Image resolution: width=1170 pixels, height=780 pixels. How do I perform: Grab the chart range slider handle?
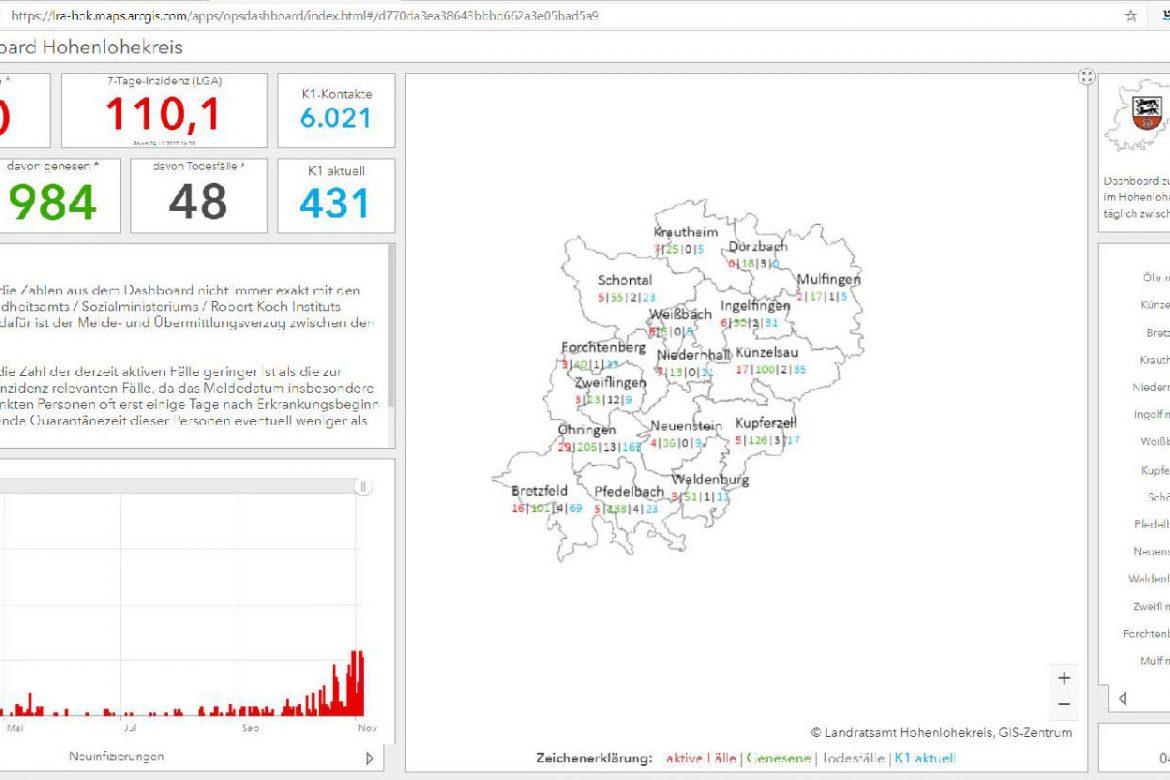click(363, 487)
